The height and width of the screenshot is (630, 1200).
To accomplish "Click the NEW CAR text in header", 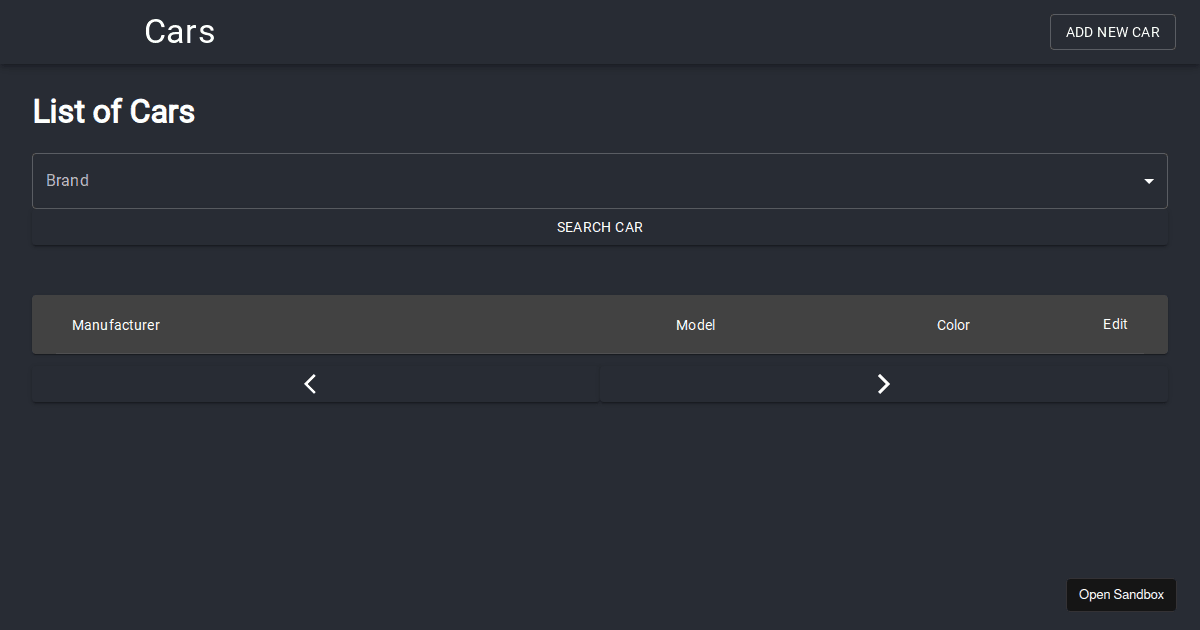I will [x=1128, y=32].
